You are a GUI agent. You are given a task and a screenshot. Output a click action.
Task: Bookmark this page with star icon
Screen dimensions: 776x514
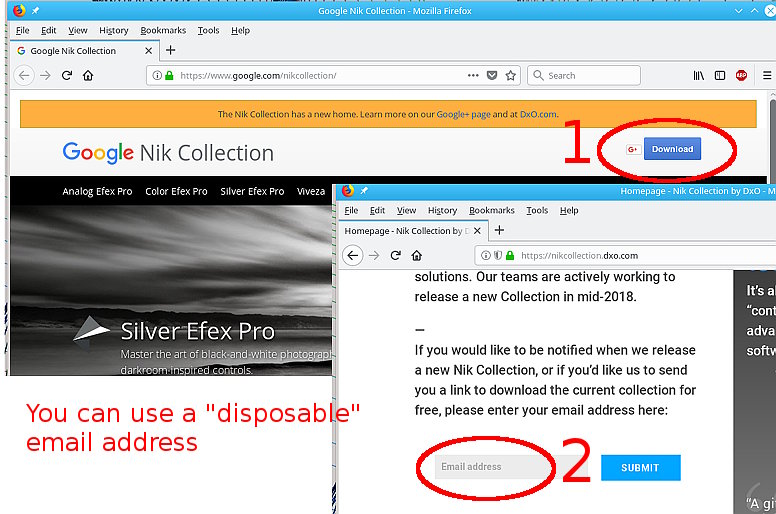[x=511, y=76]
